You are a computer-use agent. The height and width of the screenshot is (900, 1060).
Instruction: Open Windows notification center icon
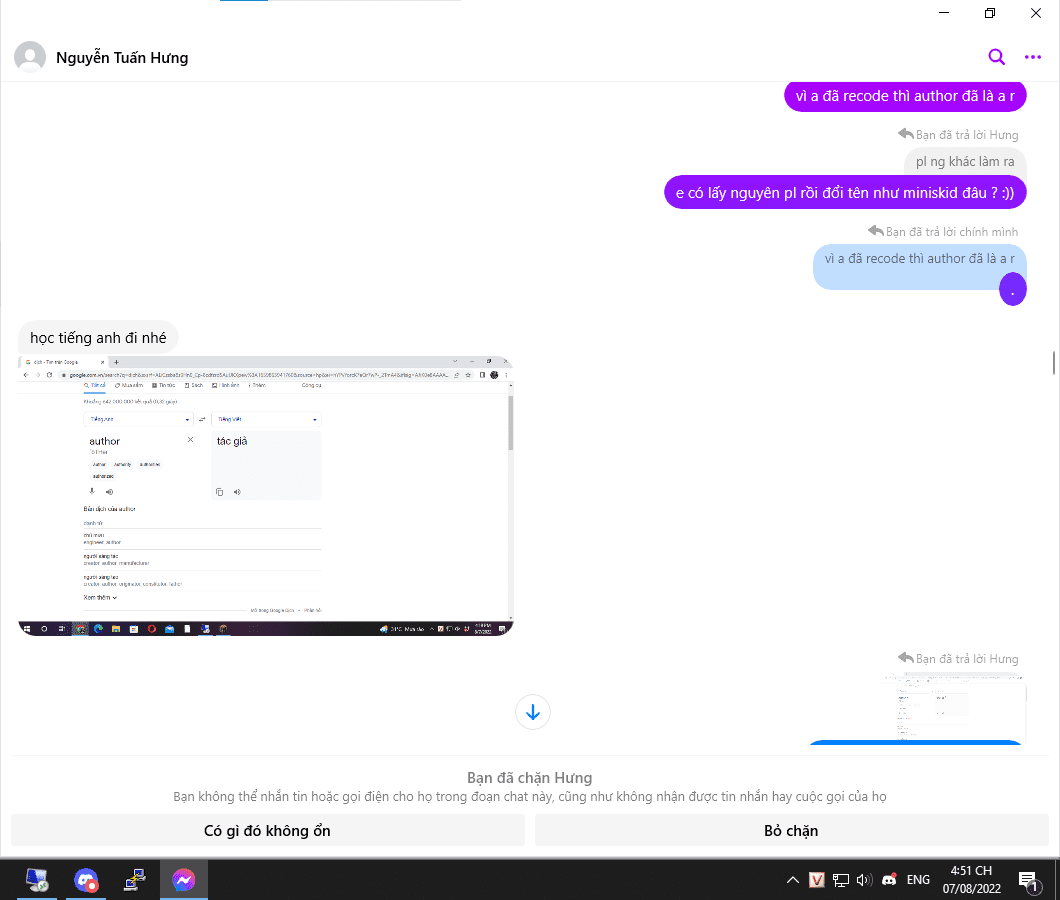[1030, 880]
